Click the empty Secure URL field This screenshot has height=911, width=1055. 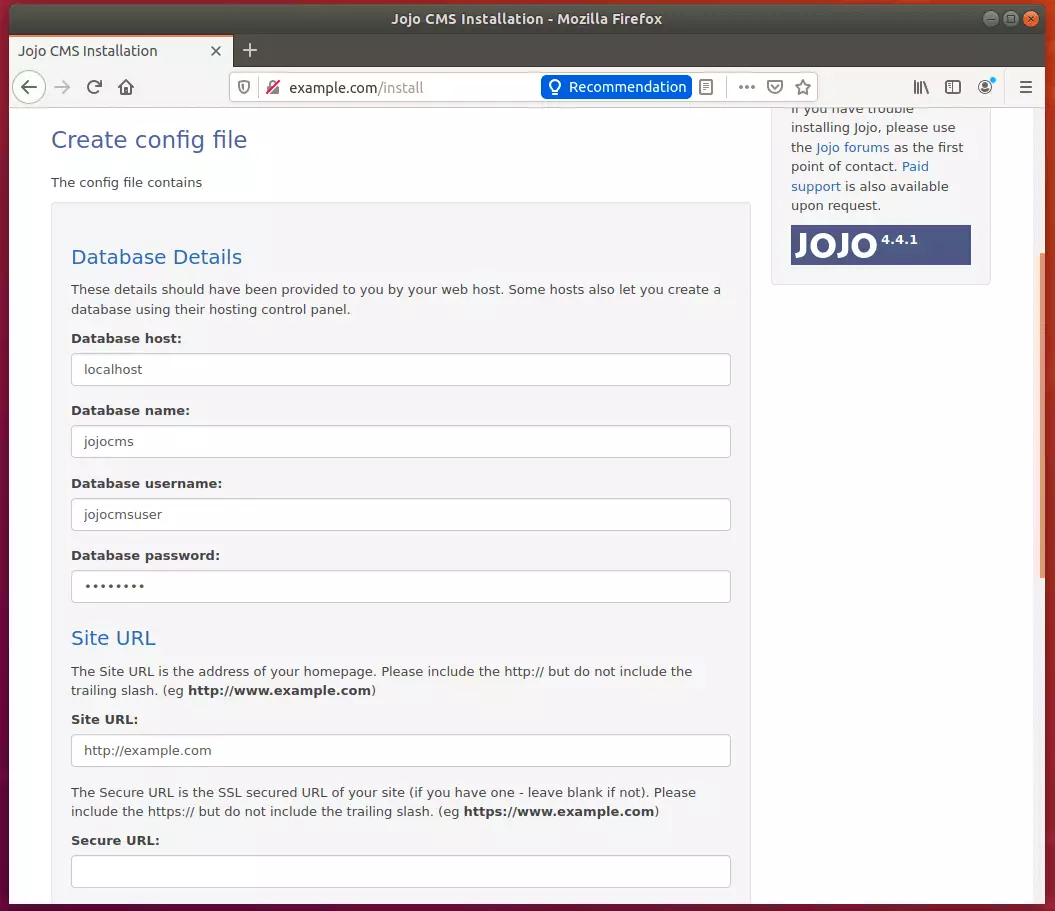point(400,871)
